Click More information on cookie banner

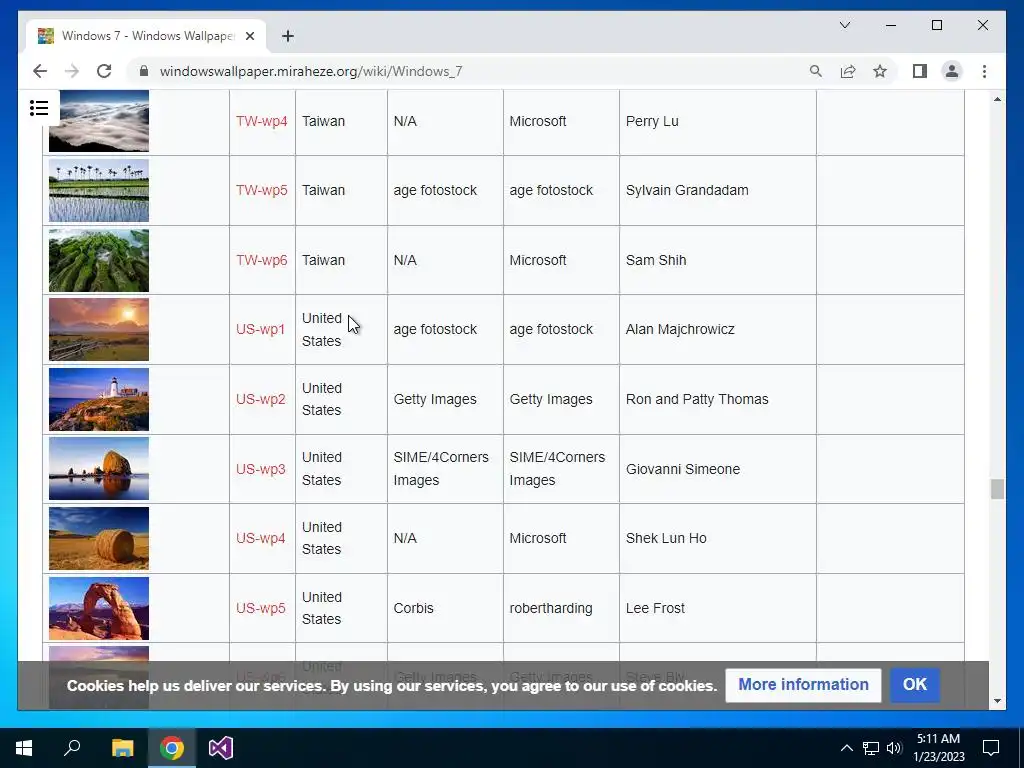[803, 684]
